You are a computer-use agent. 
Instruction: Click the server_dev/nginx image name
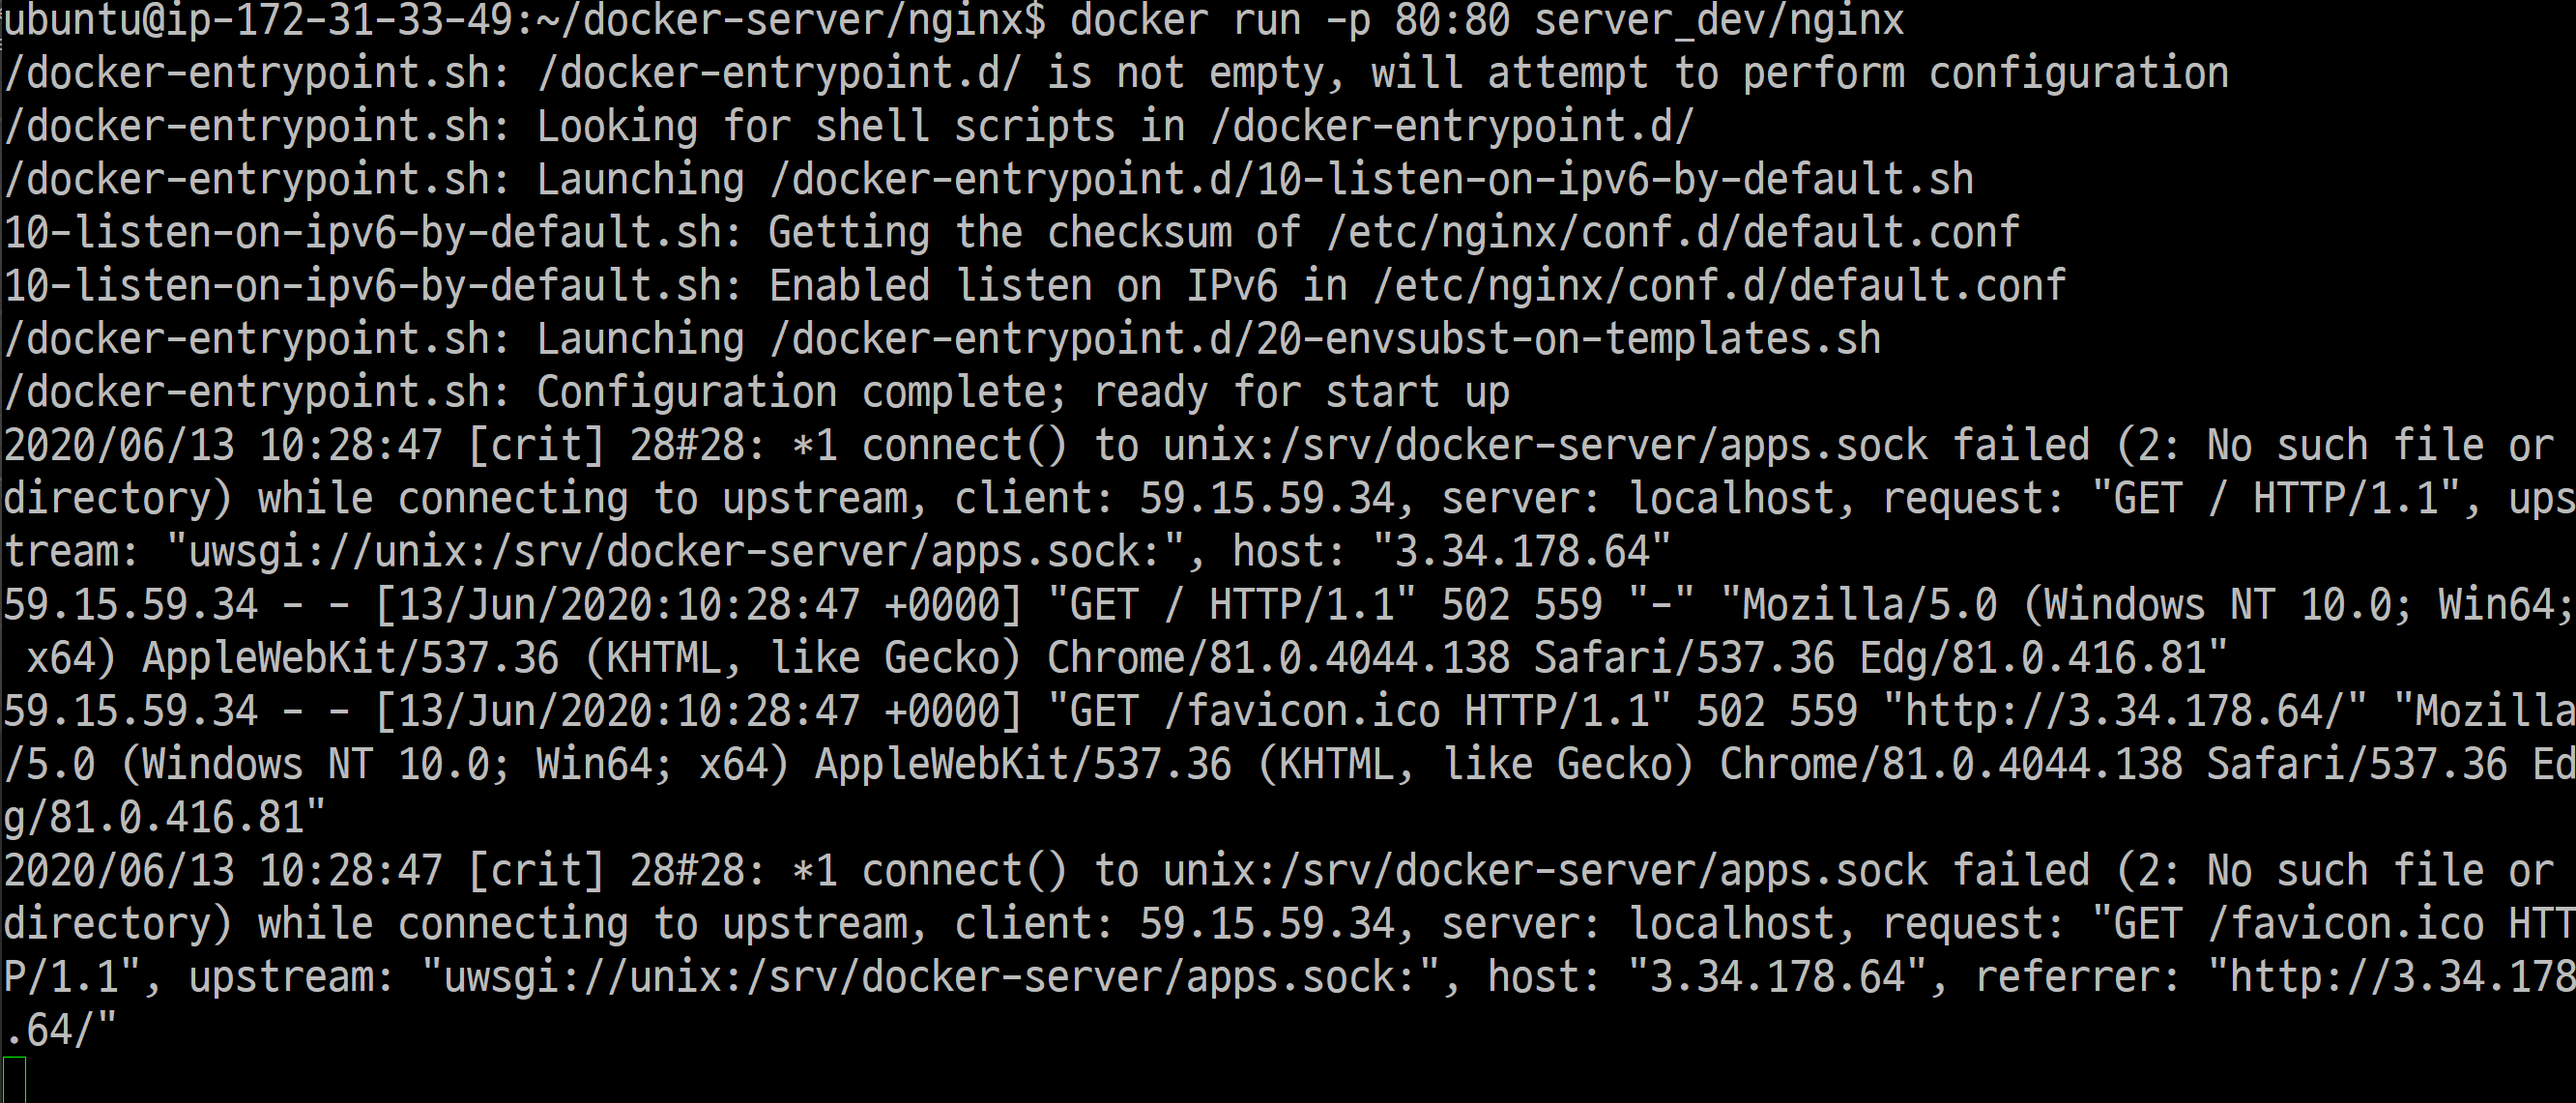pos(1718,20)
